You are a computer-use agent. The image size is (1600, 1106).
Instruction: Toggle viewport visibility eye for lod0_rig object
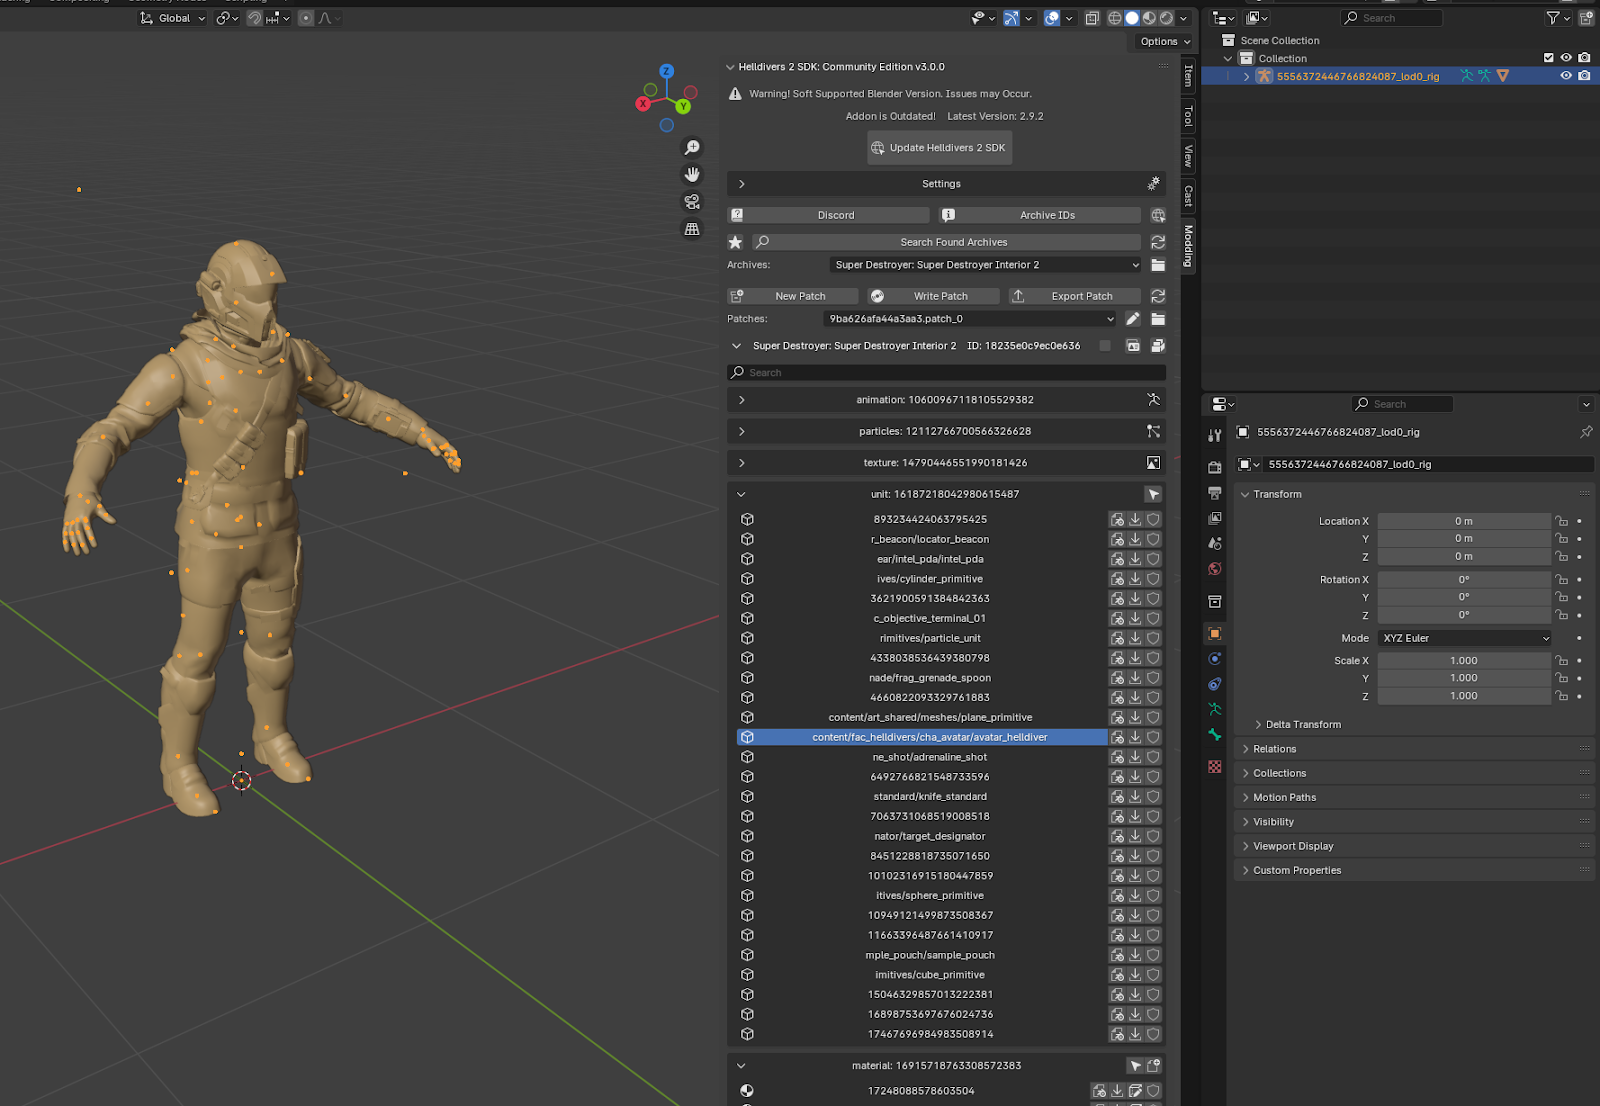pos(1566,76)
